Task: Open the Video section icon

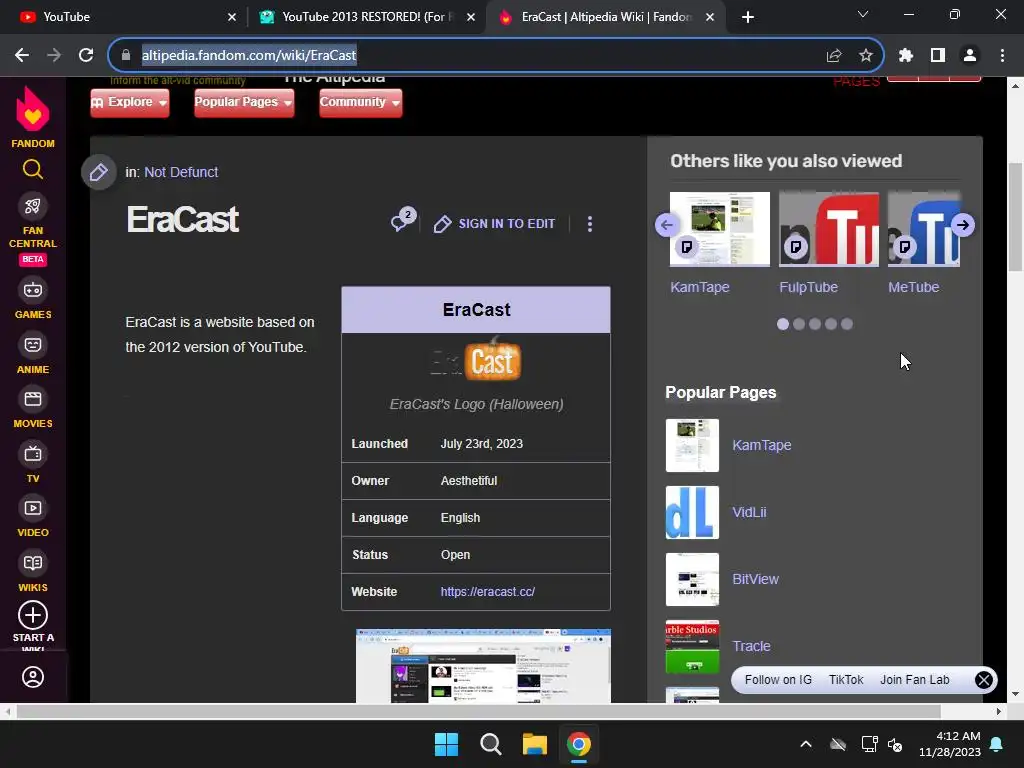Action: coord(33,508)
